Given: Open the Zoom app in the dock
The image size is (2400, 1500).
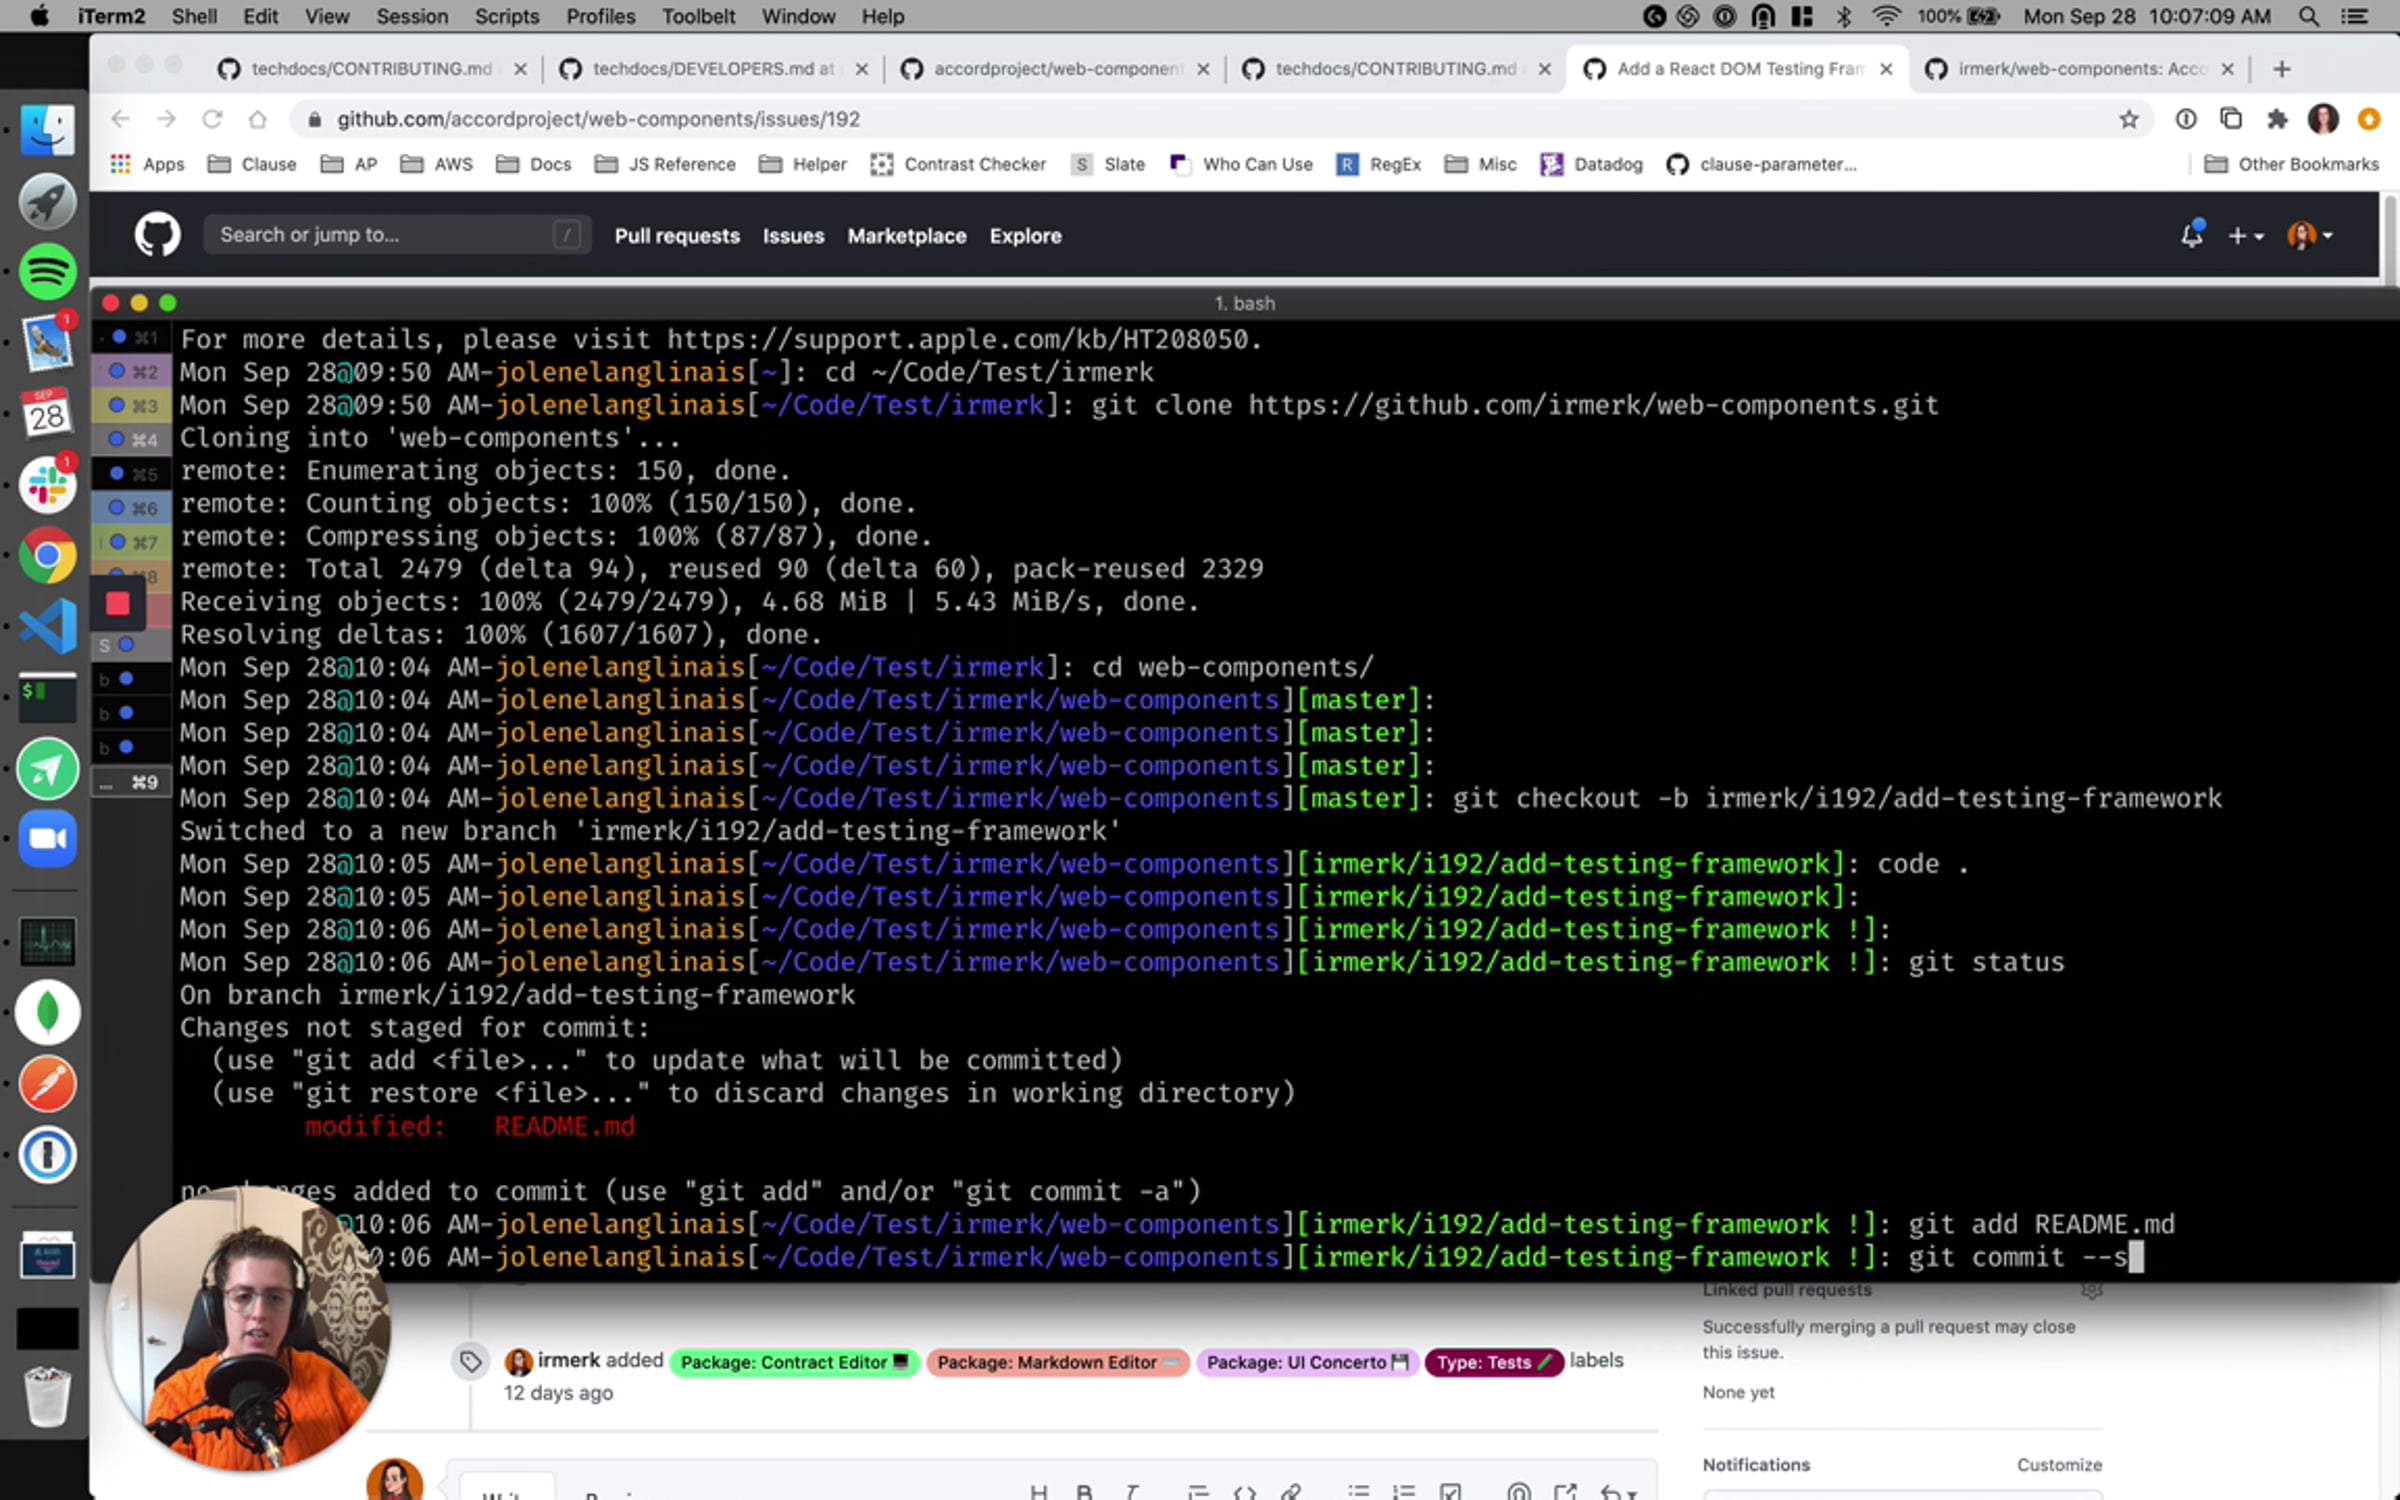Looking at the screenshot, I should [47, 838].
